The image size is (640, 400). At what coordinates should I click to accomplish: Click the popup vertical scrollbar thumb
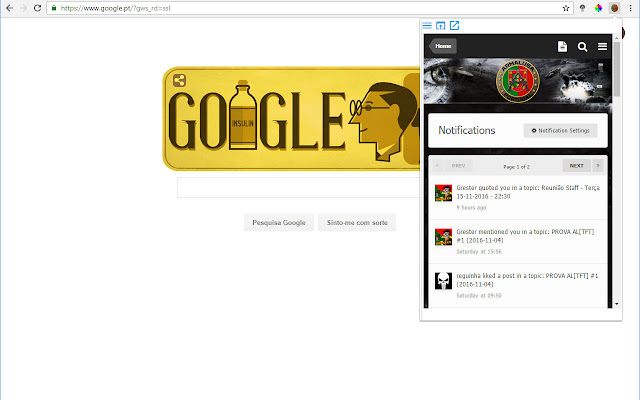[616, 69]
